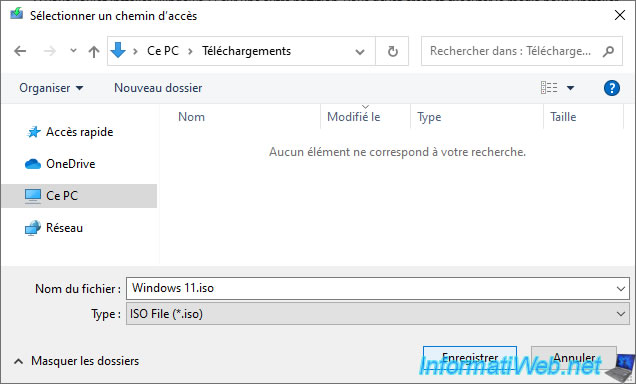Change the view layout icon
Viewport: 636px width, 384px height.
point(549,88)
